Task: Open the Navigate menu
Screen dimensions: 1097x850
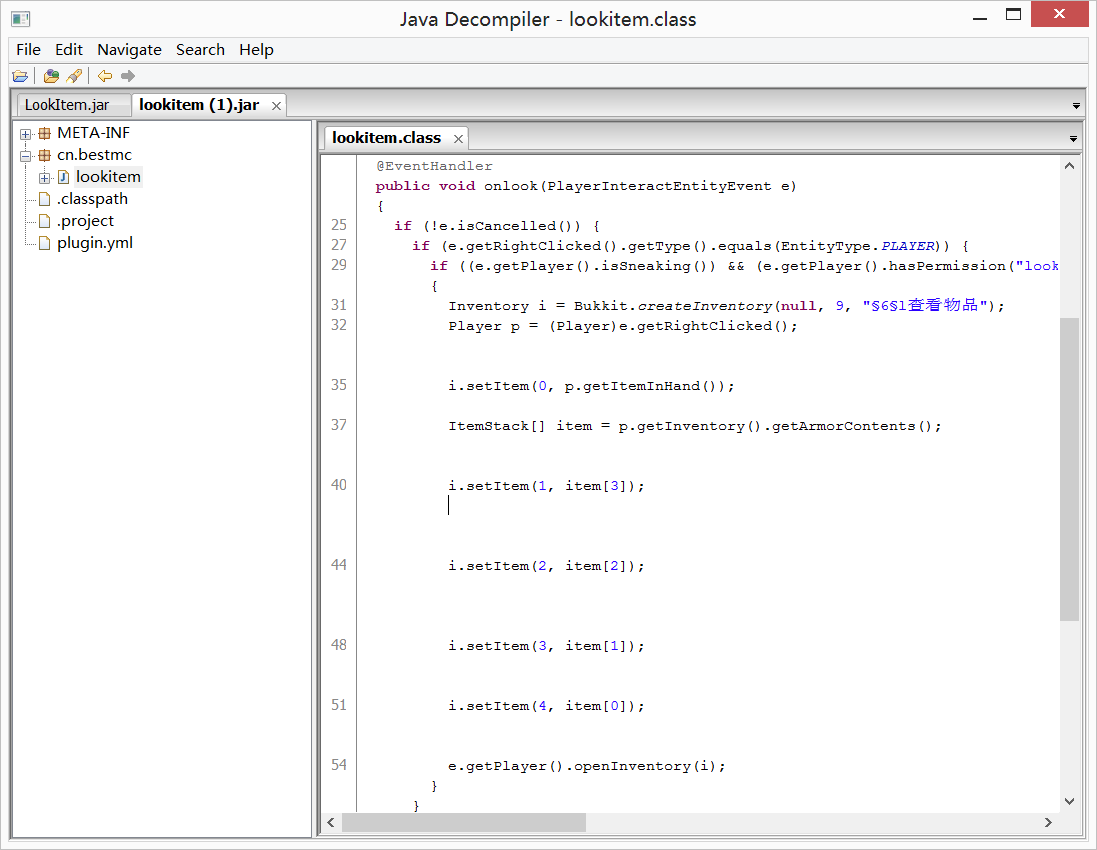Action: click(129, 50)
